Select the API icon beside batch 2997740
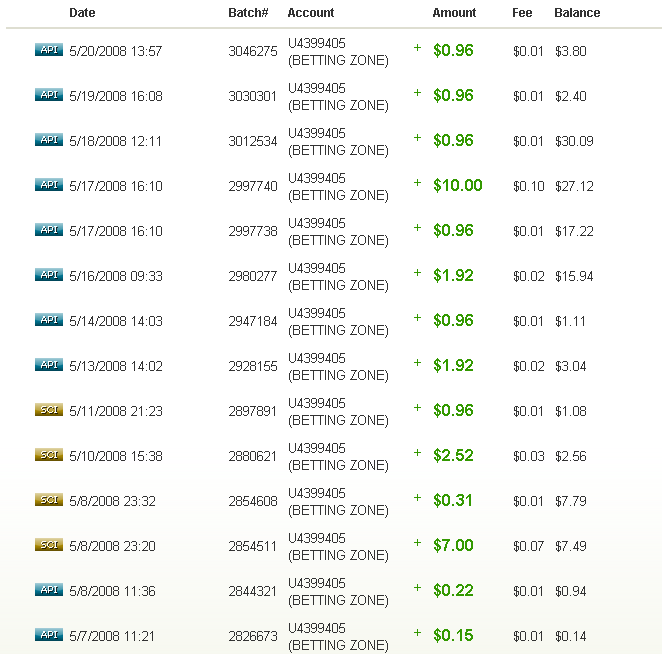The height and width of the screenshot is (654, 662). click(48, 185)
